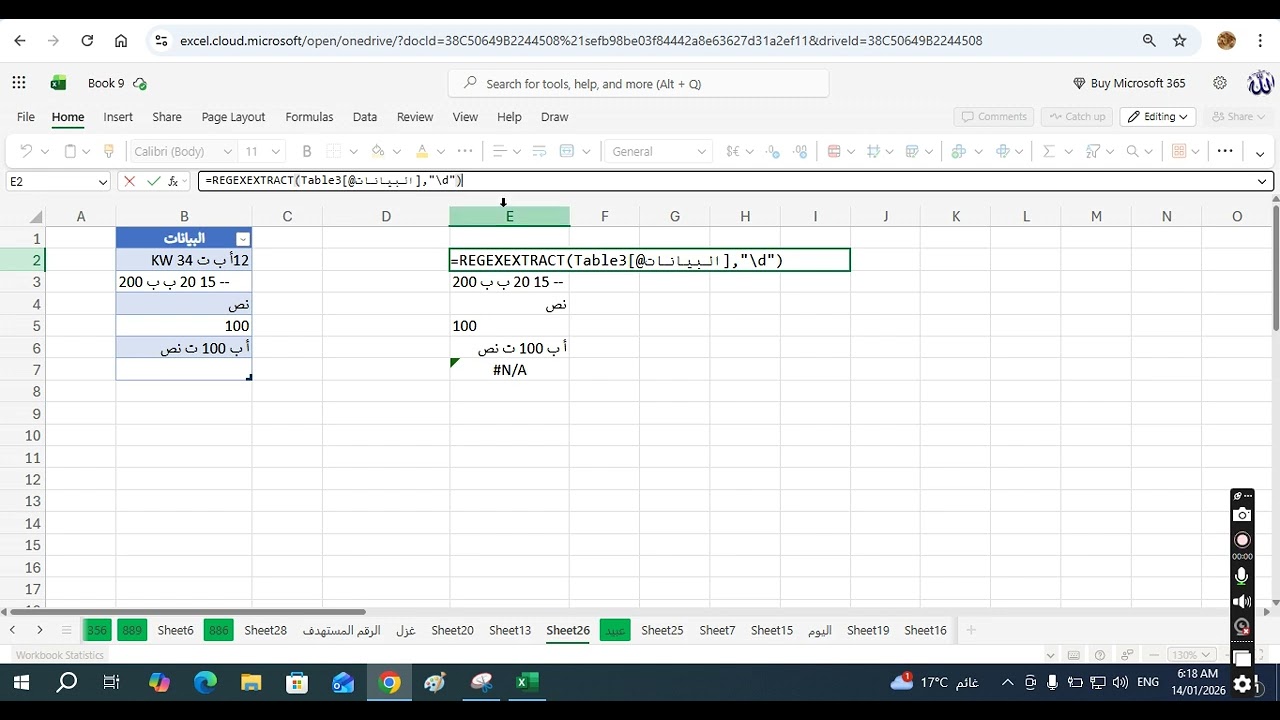Image resolution: width=1280 pixels, height=720 pixels.
Task: Click the Share button
Action: tap(1238, 116)
